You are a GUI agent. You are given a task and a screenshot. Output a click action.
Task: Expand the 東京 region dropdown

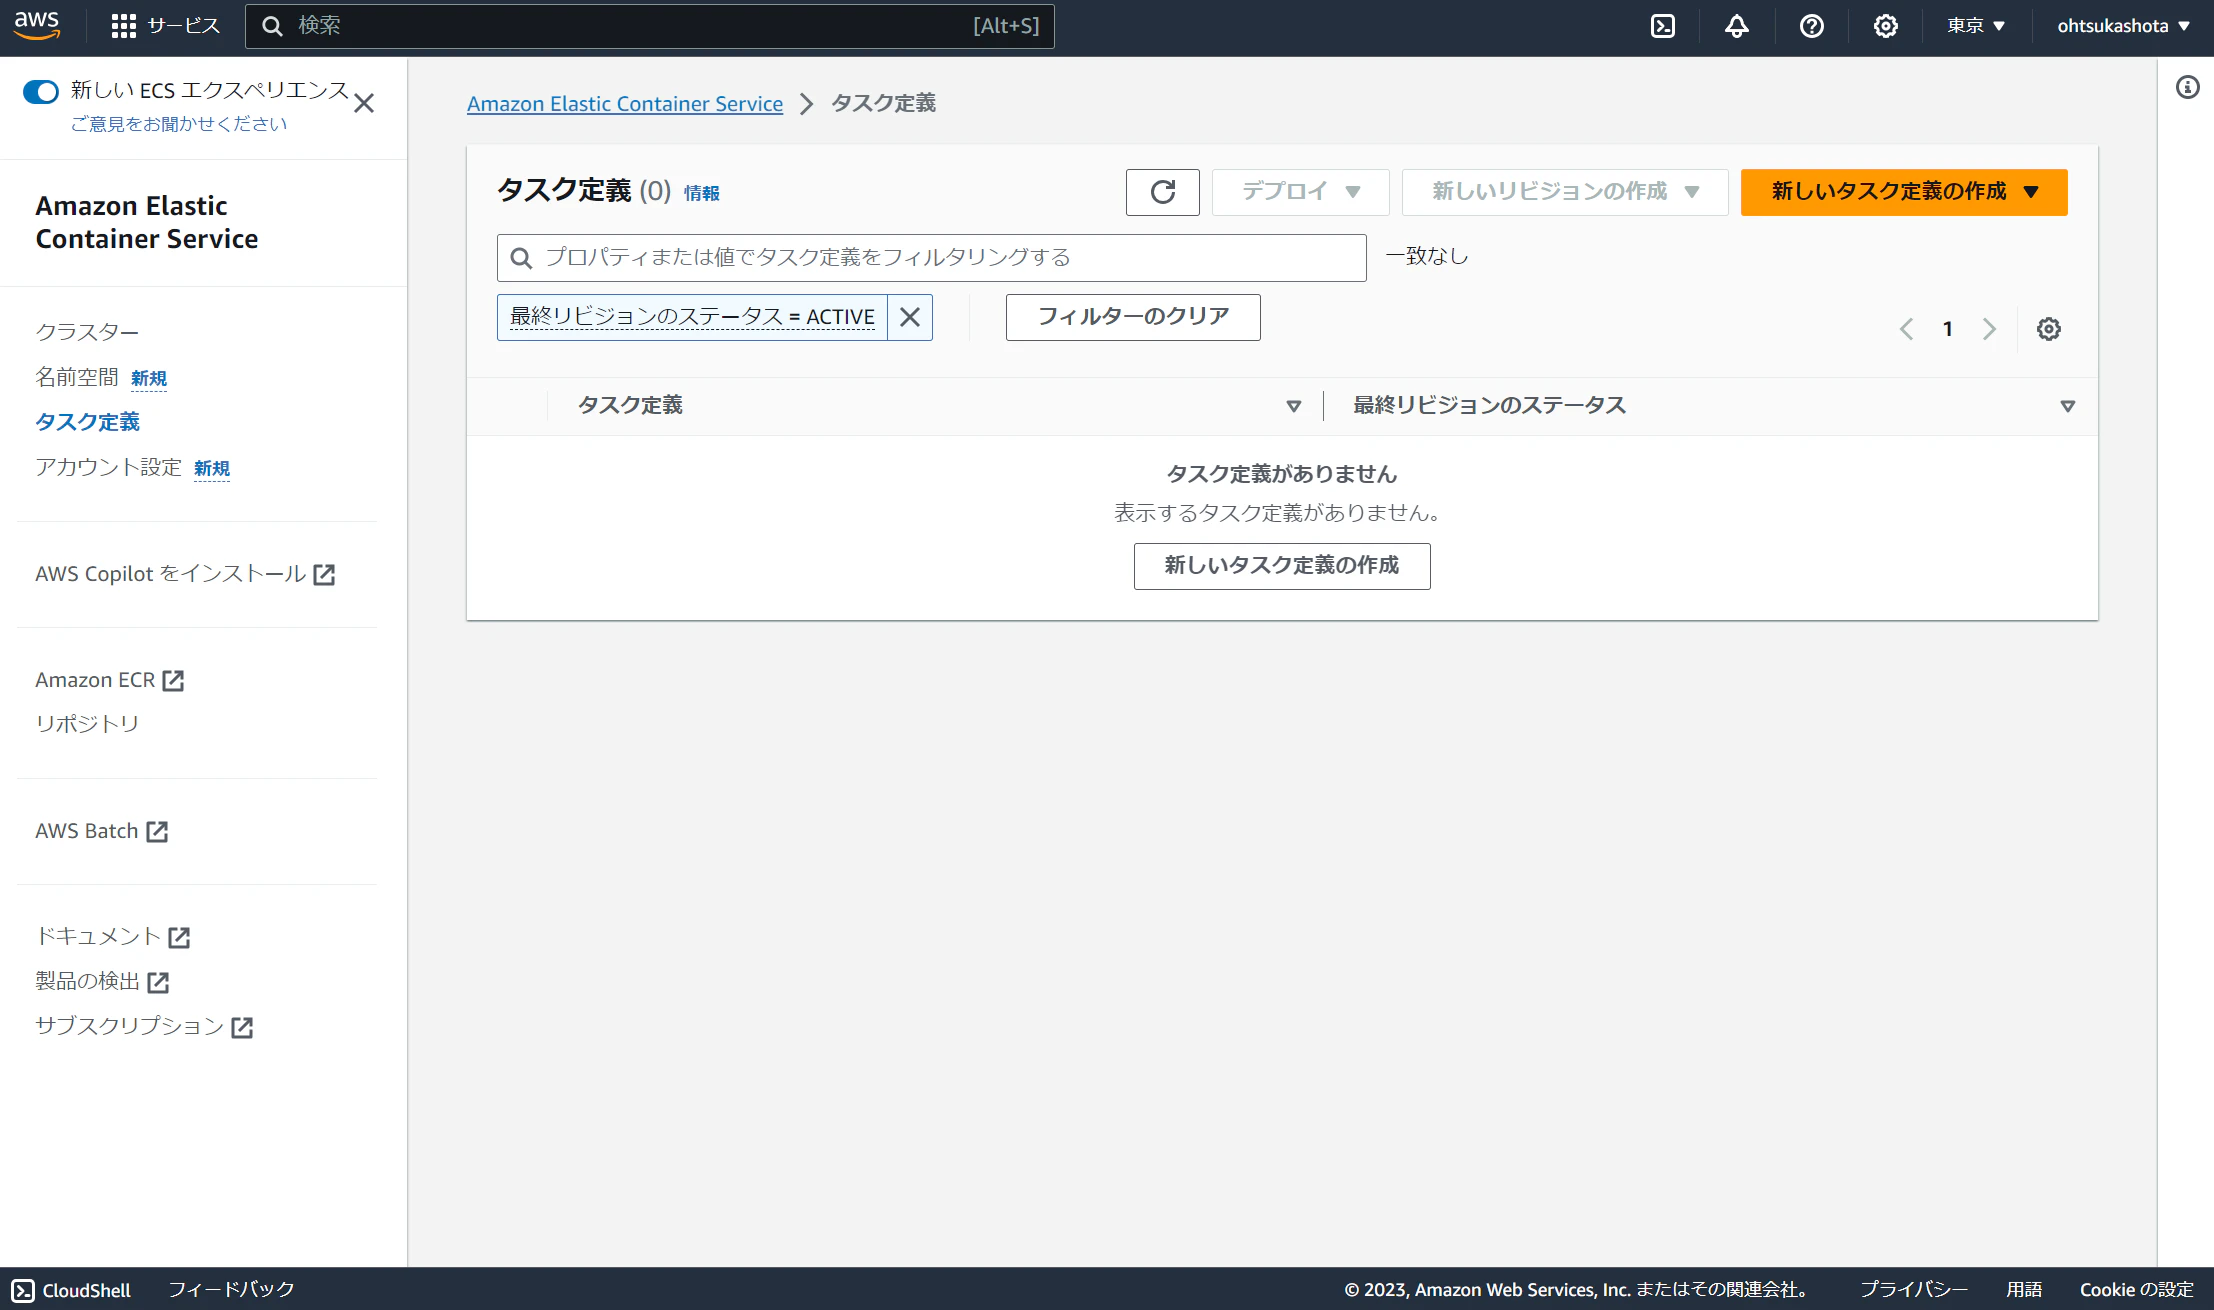tap(1975, 26)
